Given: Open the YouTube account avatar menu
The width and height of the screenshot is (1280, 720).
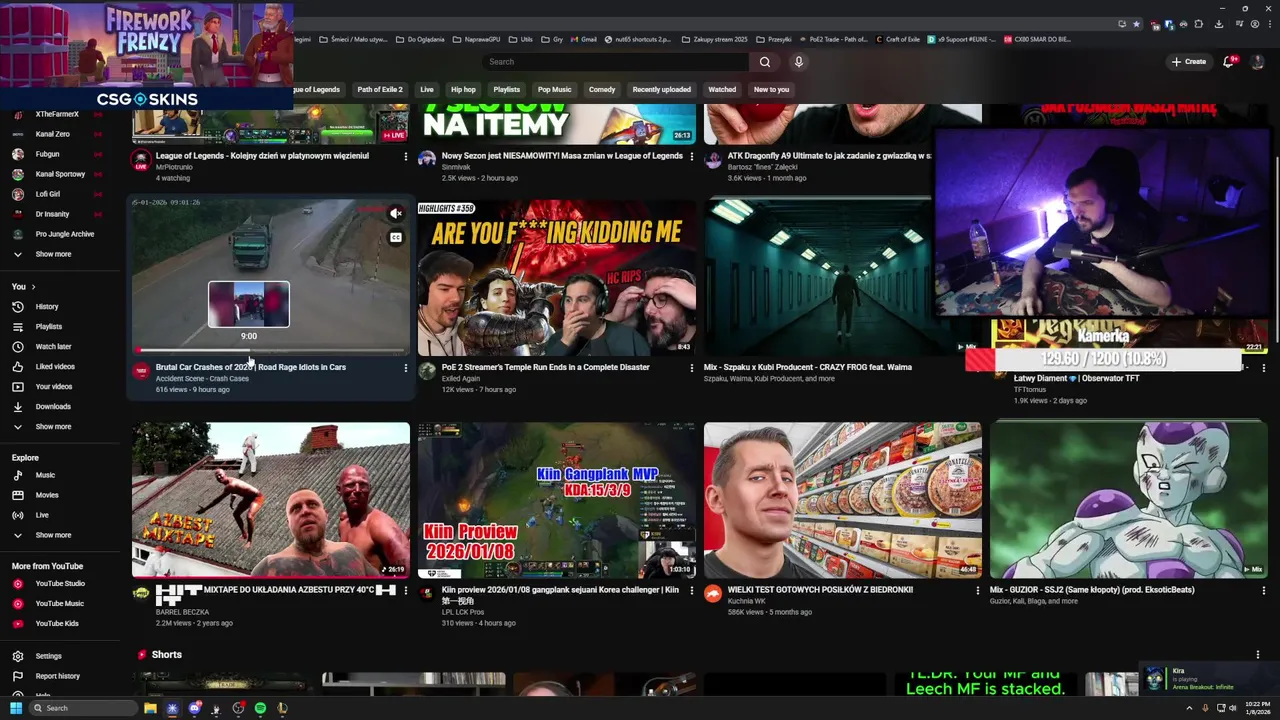Looking at the screenshot, I should tap(1258, 62).
